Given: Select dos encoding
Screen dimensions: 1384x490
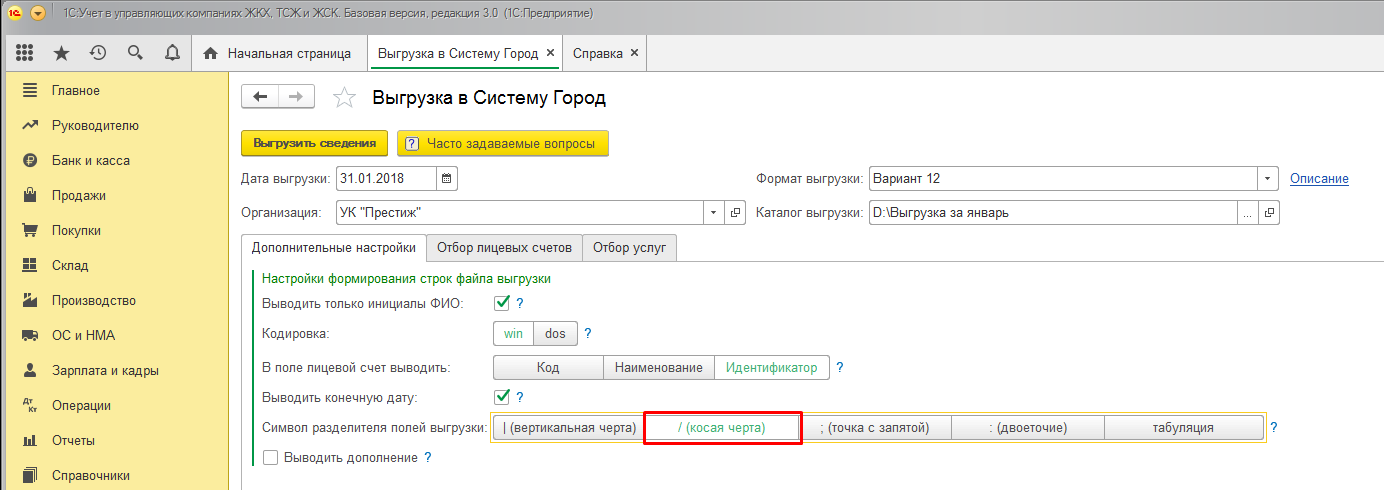Looking at the screenshot, I should point(554,334).
